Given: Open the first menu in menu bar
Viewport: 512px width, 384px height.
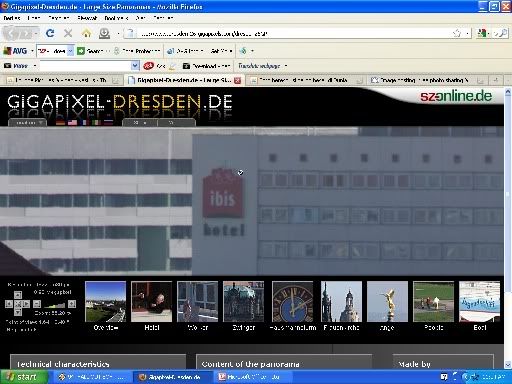Looking at the screenshot, I should 12,18.
